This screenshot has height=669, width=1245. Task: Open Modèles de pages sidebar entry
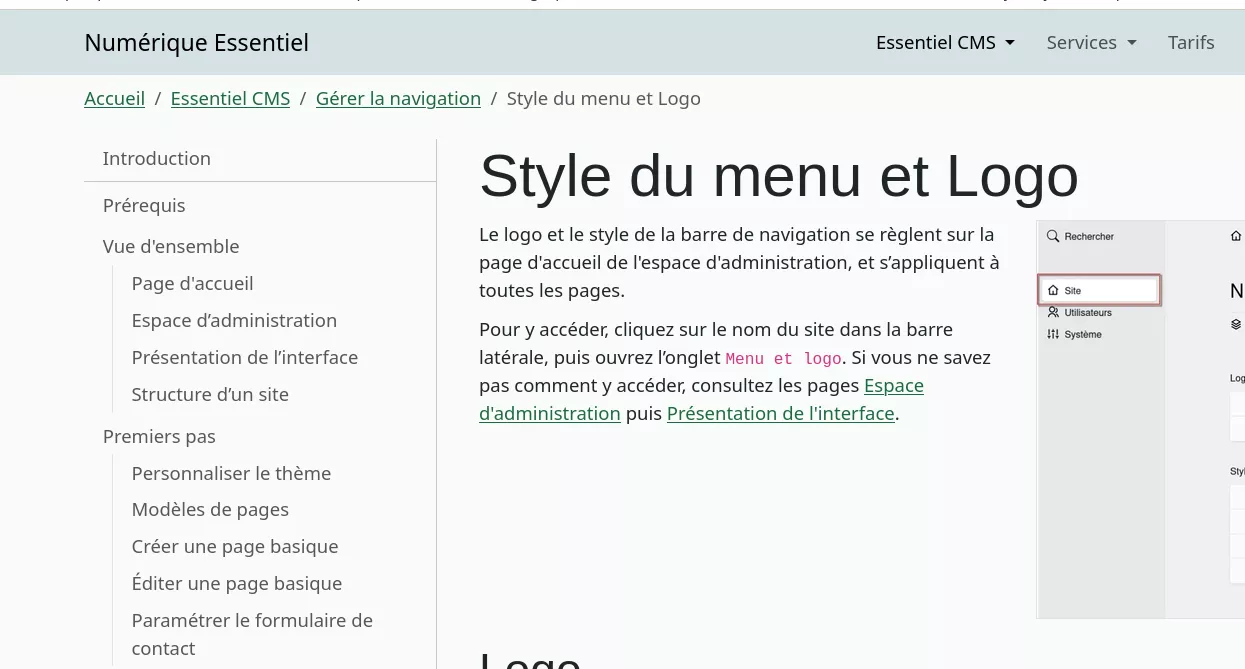click(x=210, y=509)
